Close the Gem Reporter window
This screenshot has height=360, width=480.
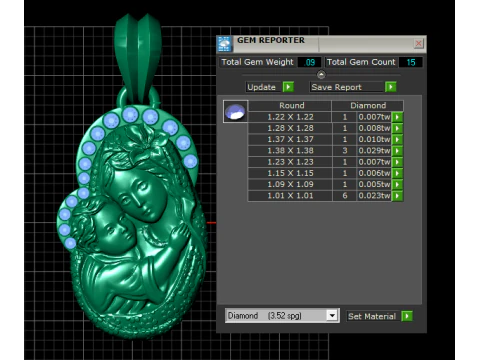pyautogui.click(x=418, y=43)
